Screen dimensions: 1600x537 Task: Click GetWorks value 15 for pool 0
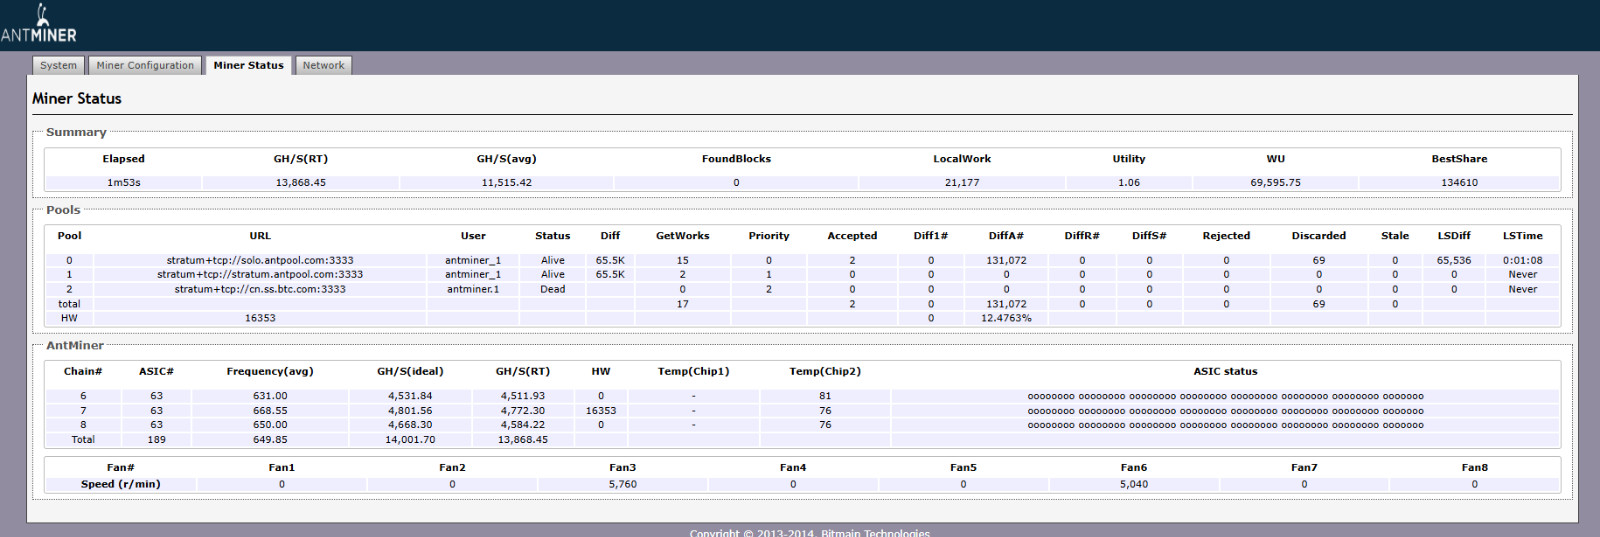[x=683, y=260]
